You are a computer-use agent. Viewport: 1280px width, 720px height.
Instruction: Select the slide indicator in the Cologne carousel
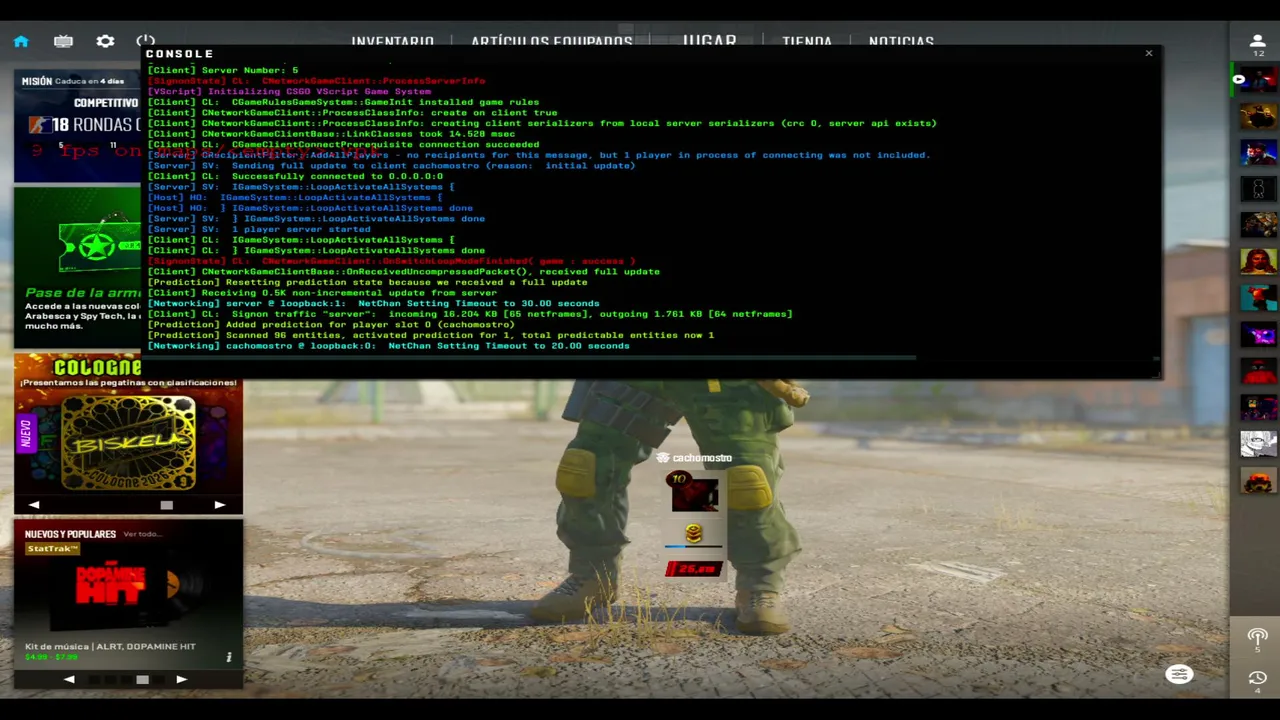166,505
